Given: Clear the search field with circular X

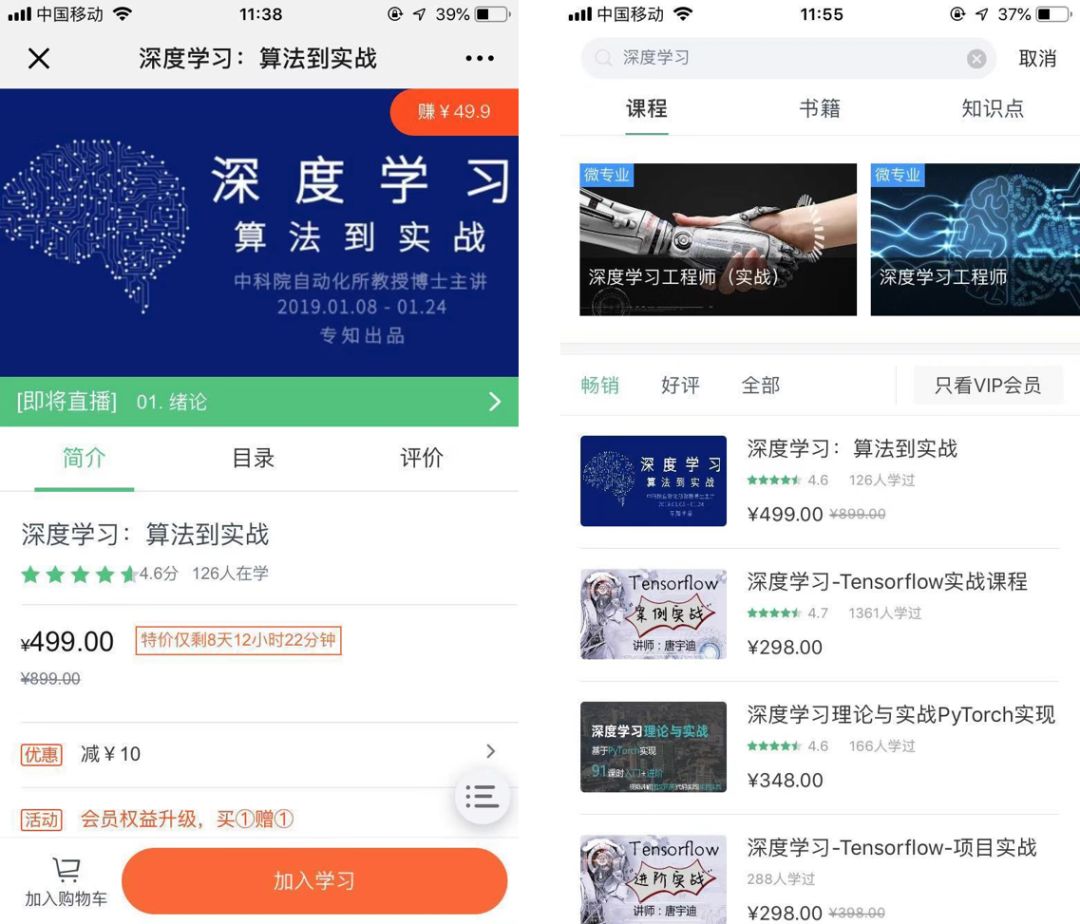Looking at the screenshot, I should 976,59.
